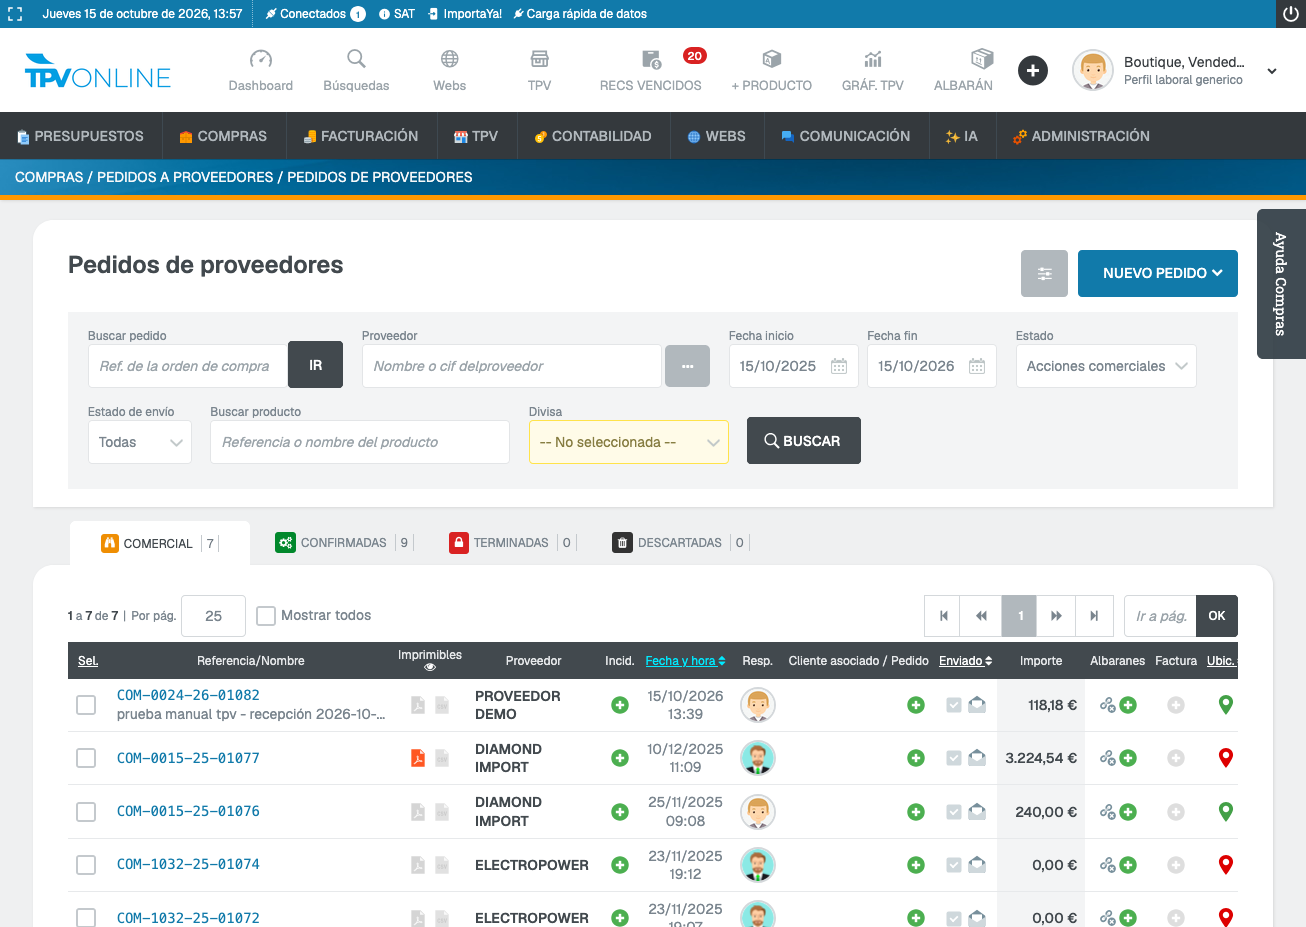This screenshot has height=927, width=1306.
Task: Switch to CONFIRMADAS tab
Action: (342, 543)
